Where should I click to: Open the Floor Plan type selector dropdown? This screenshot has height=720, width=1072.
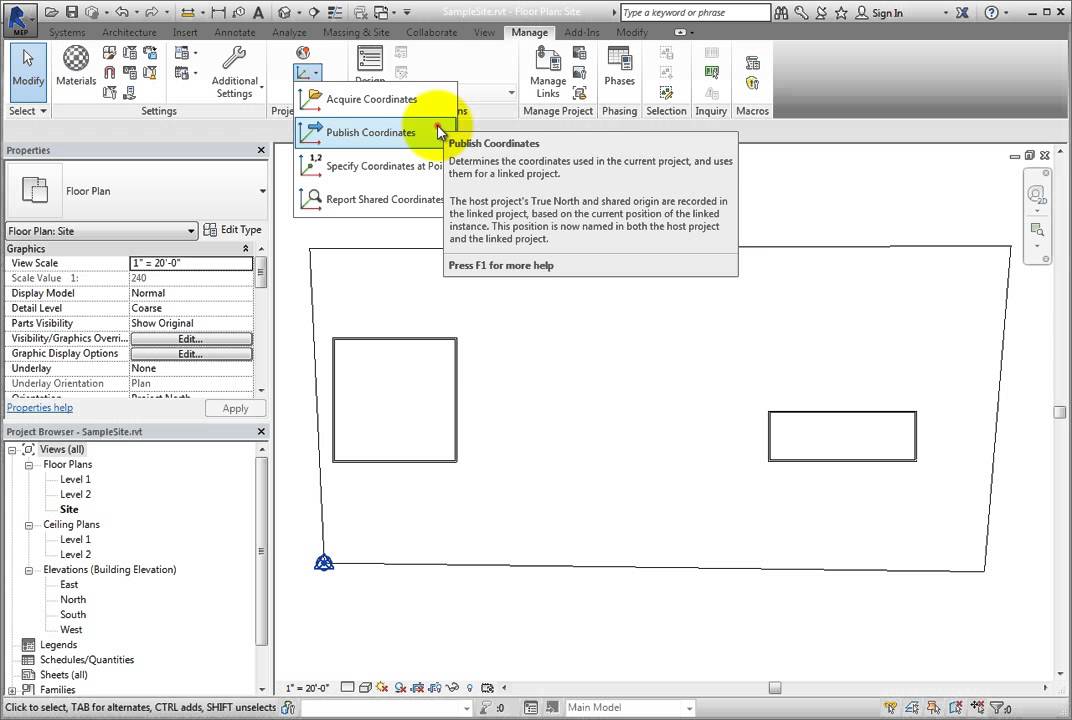pos(263,191)
